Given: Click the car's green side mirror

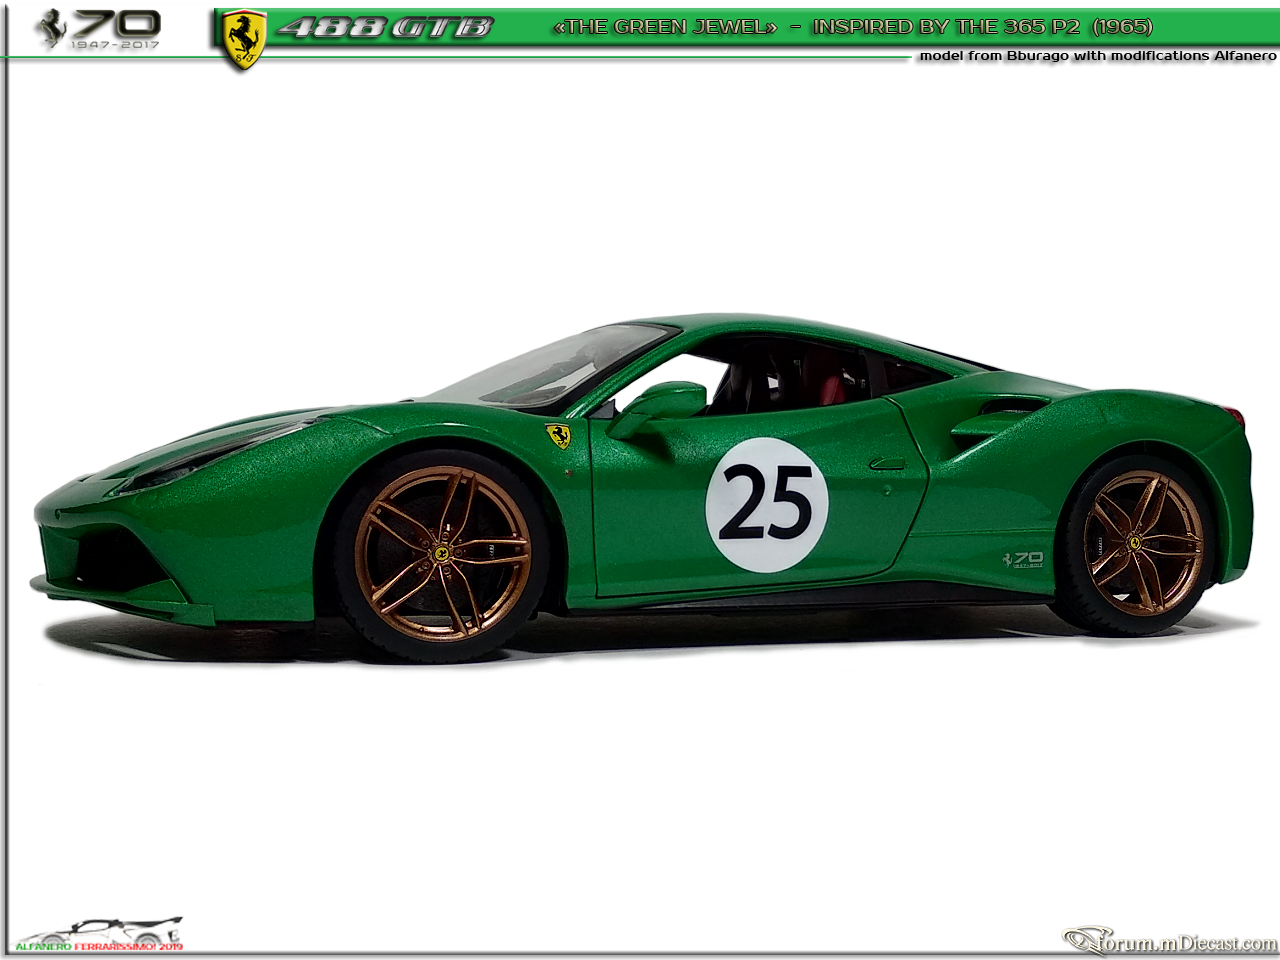Looking at the screenshot, I should (658, 407).
